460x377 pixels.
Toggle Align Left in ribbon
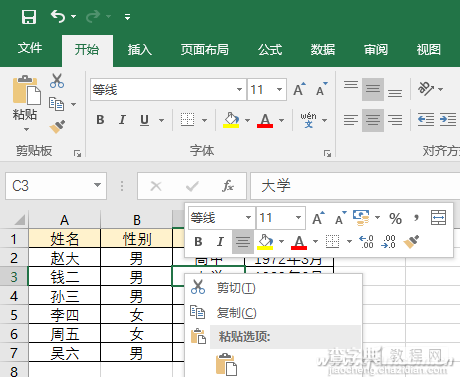pos(351,120)
